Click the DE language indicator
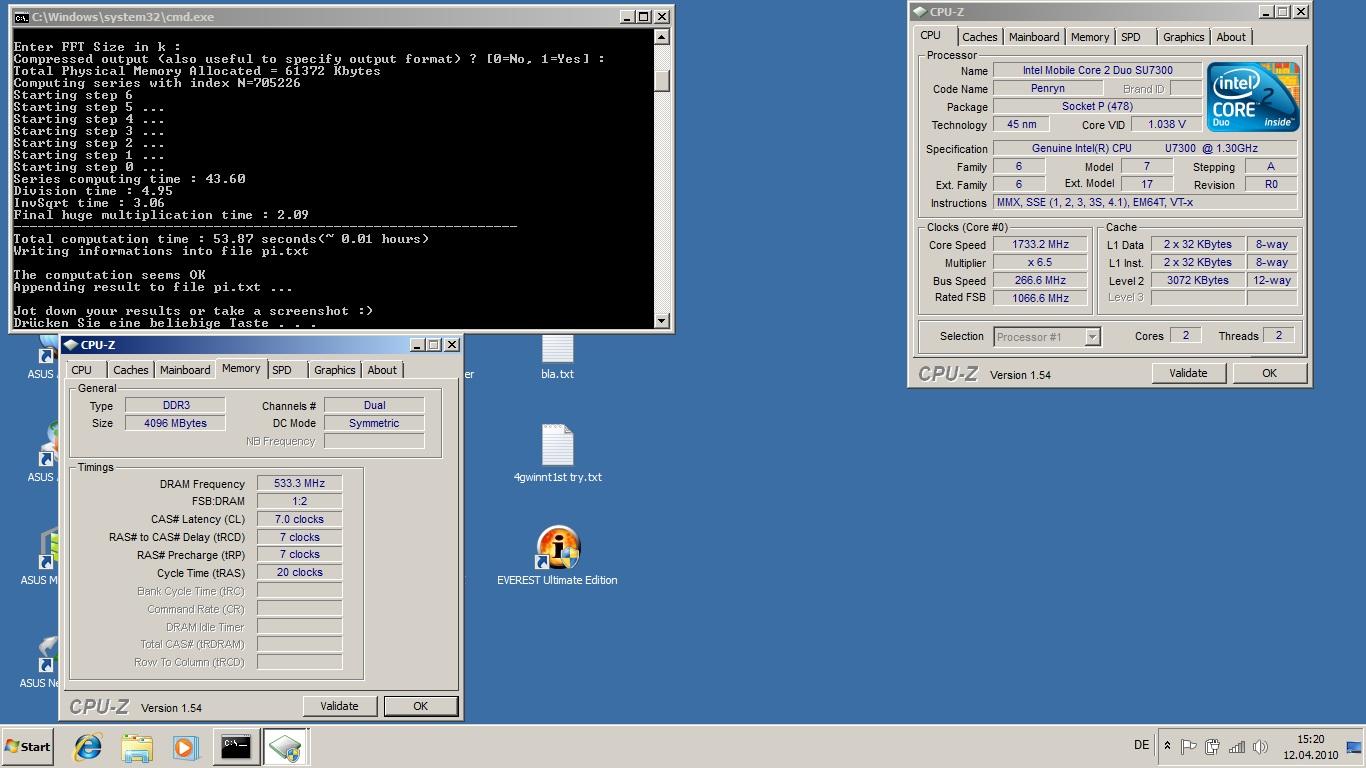Screen dimensions: 1366x768 pyautogui.click(x=1142, y=745)
